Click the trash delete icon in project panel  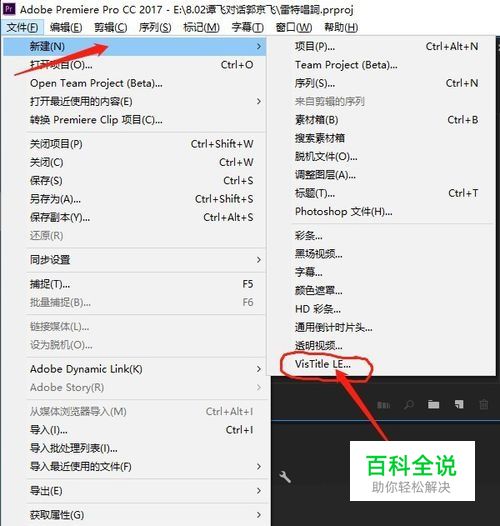coord(484,404)
